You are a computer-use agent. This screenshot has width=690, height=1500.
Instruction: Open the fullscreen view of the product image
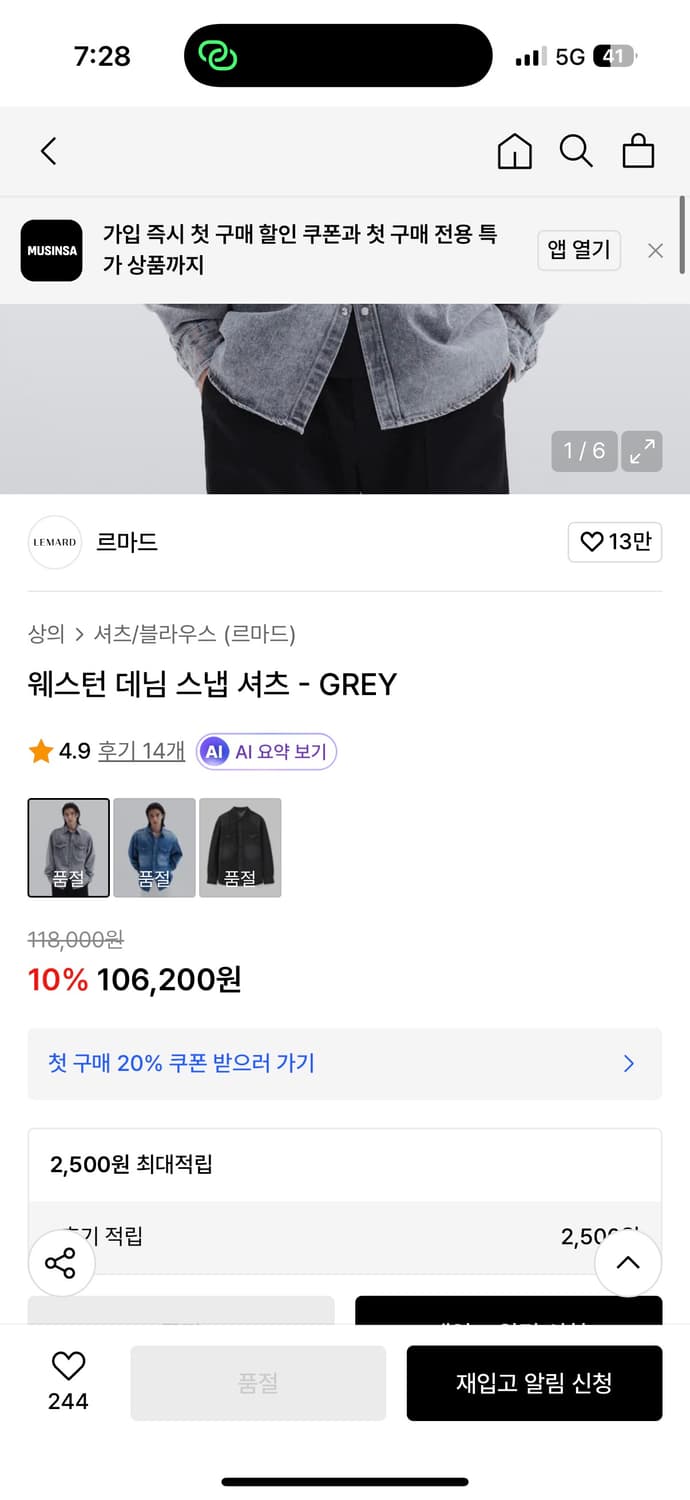[x=641, y=451]
